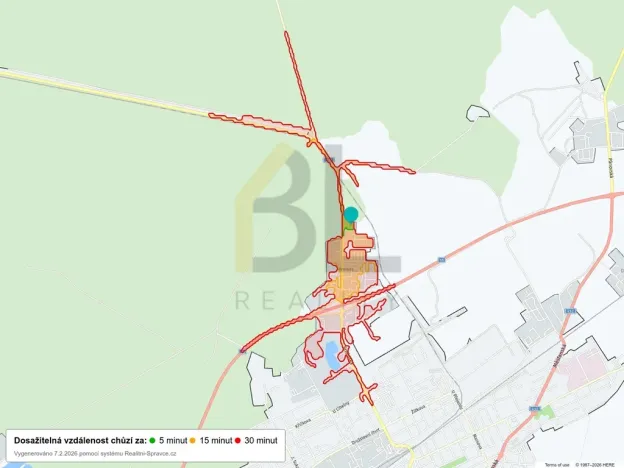Open the Terms of use link
Viewport: 624px width, 468px height.
click(x=557, y=465)
